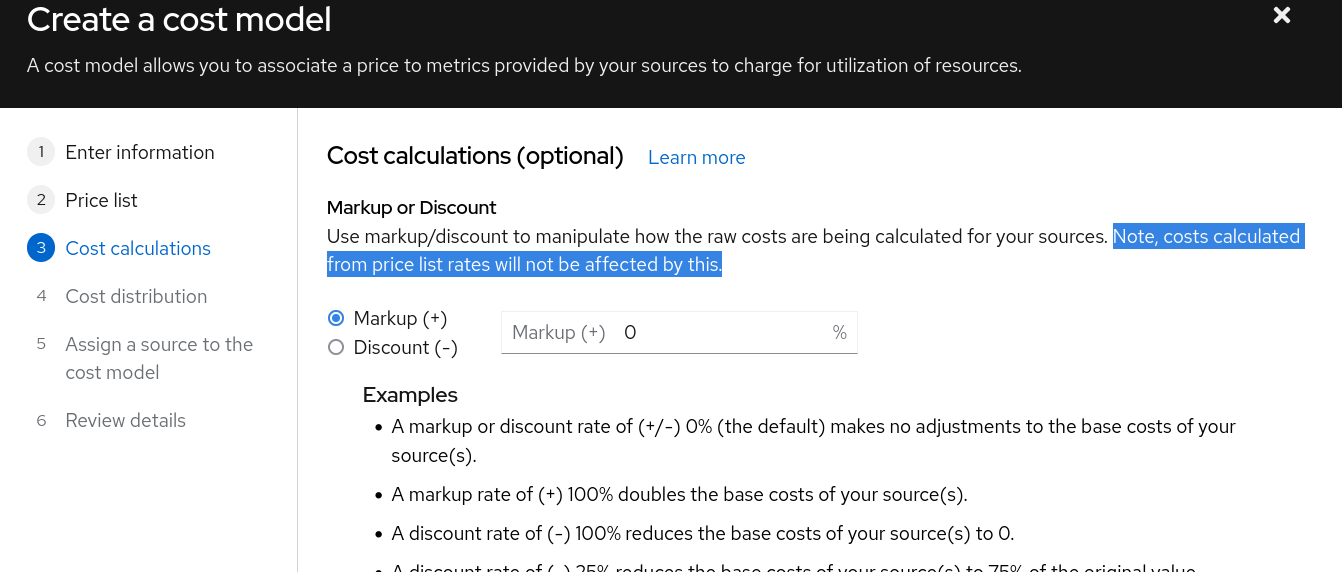This screenshot has width=1342, height=572.
Task: Click the step 2 number badge
Action: click(41, 200)
